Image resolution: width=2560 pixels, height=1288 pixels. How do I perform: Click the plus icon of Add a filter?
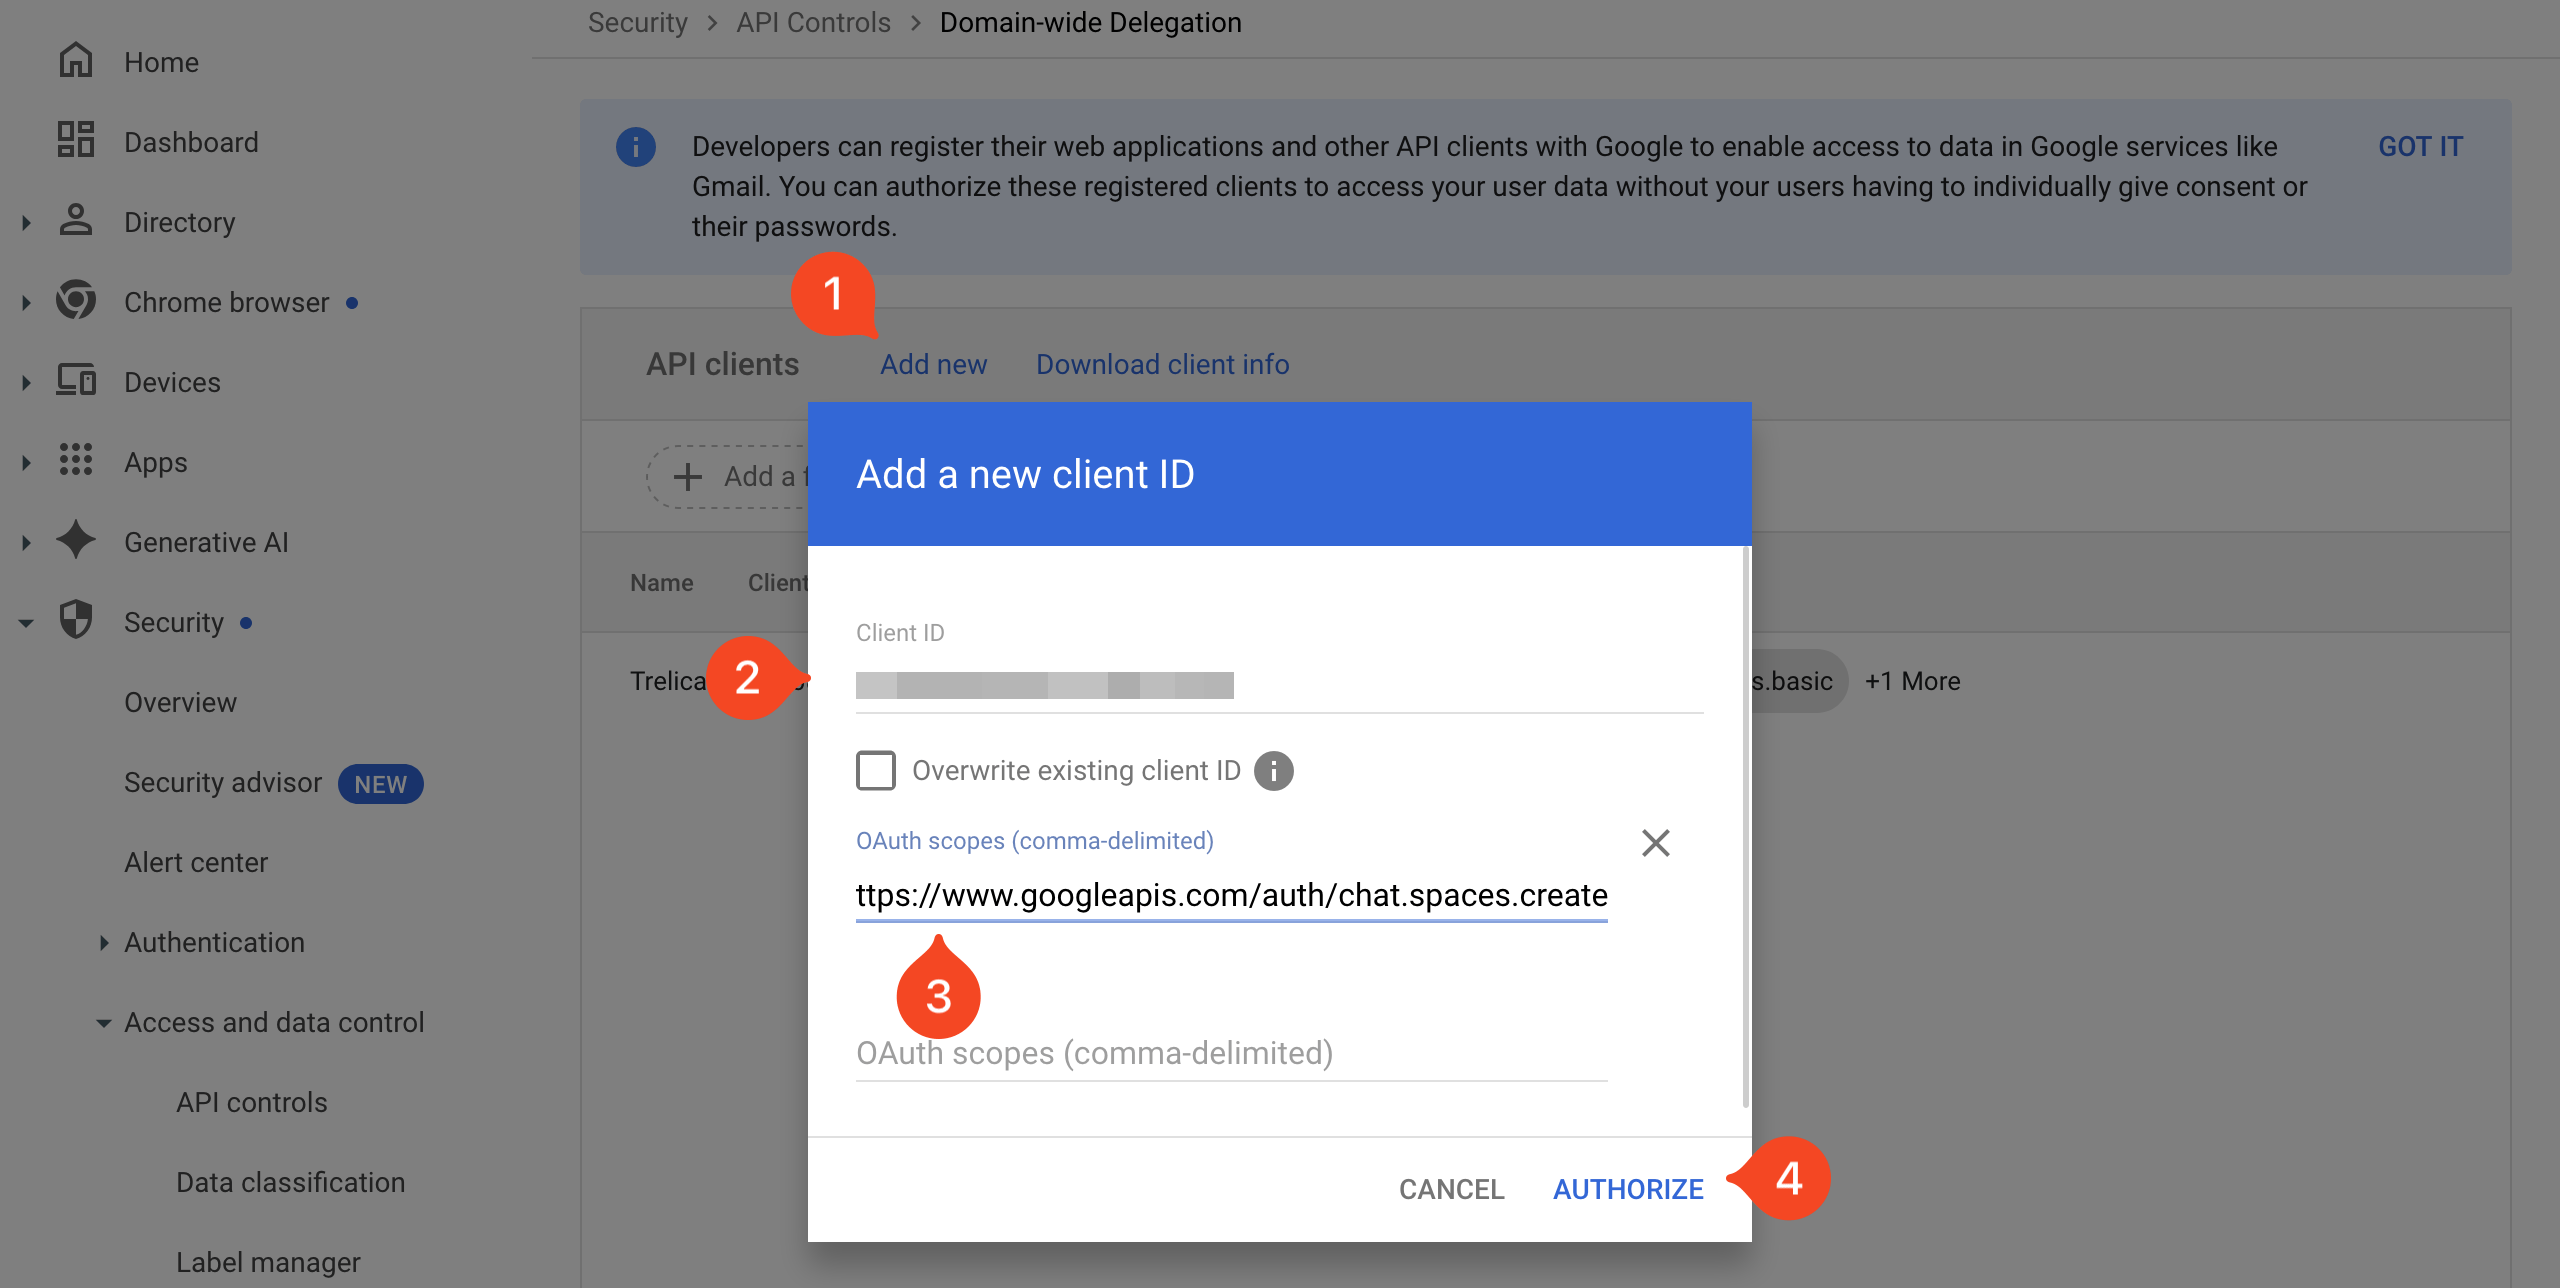(x=688, y=477)
